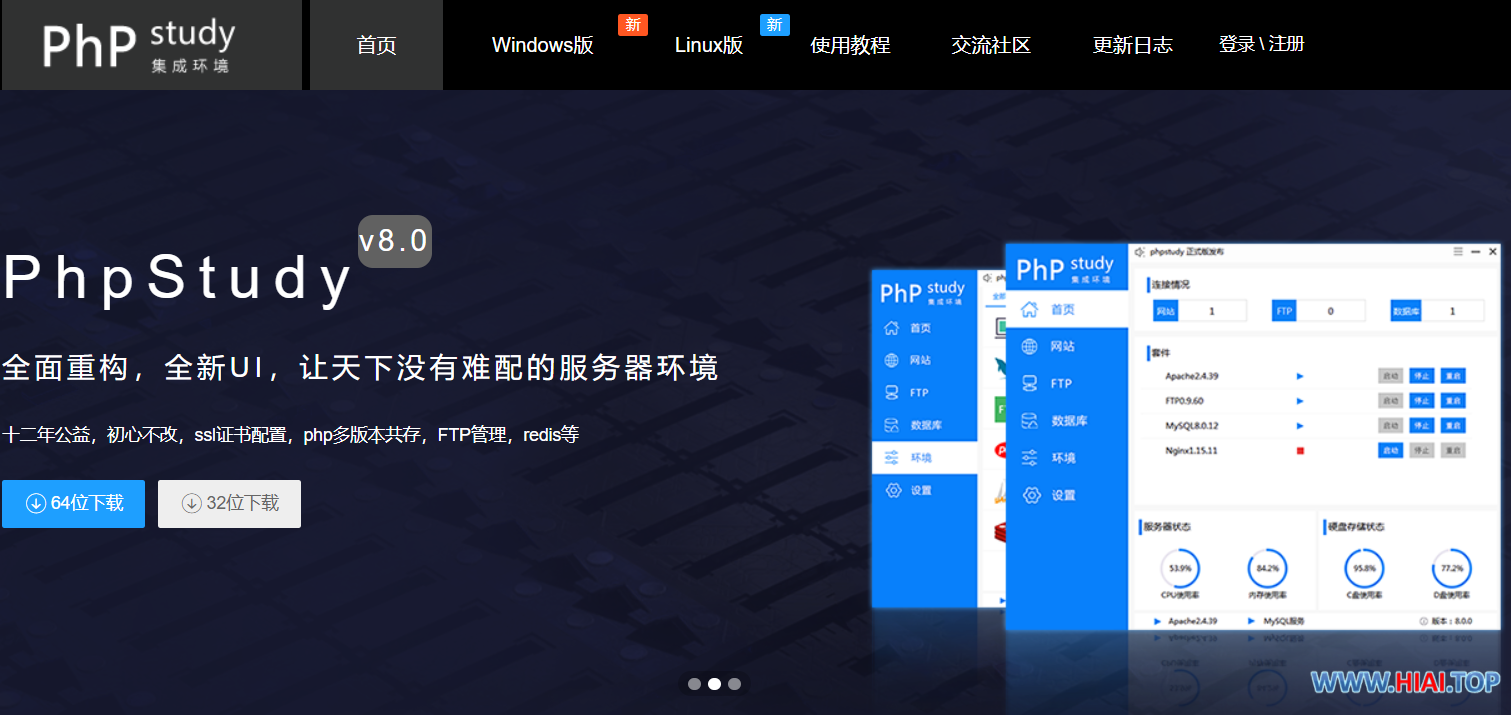Click the tagline starting 全面重构，全新UI
Image resolution: width=1511 pixels, height=715 pixels.
360,368
